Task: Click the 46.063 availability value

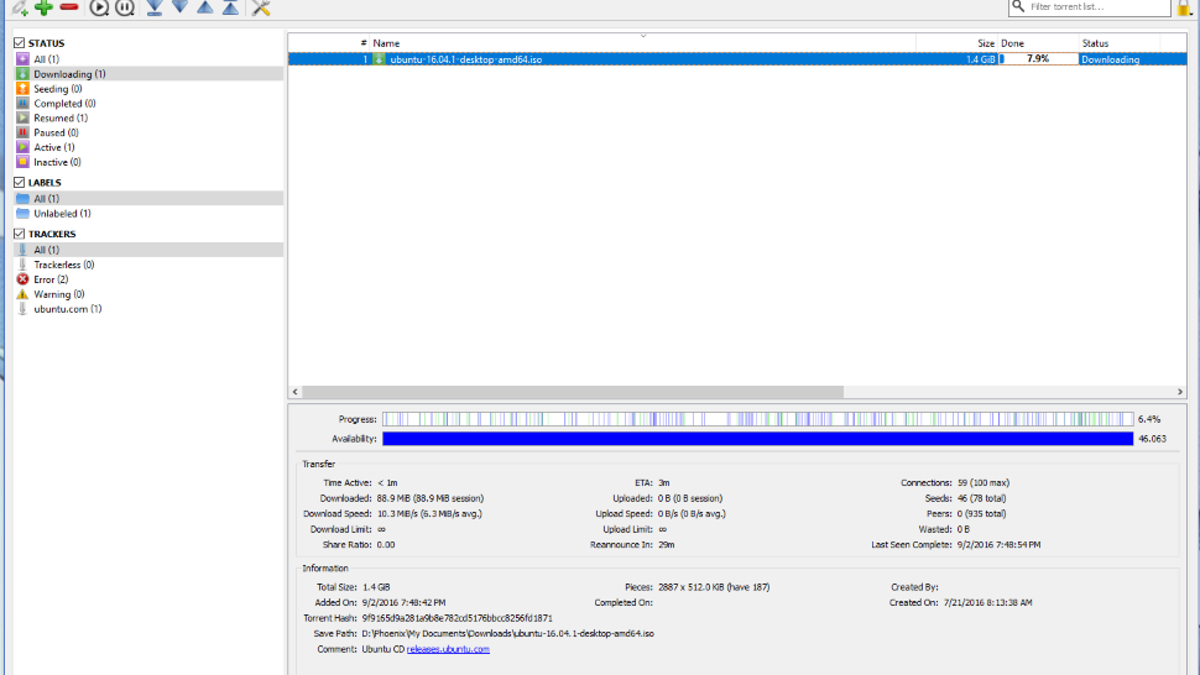Action: [x=1152, y=439]
